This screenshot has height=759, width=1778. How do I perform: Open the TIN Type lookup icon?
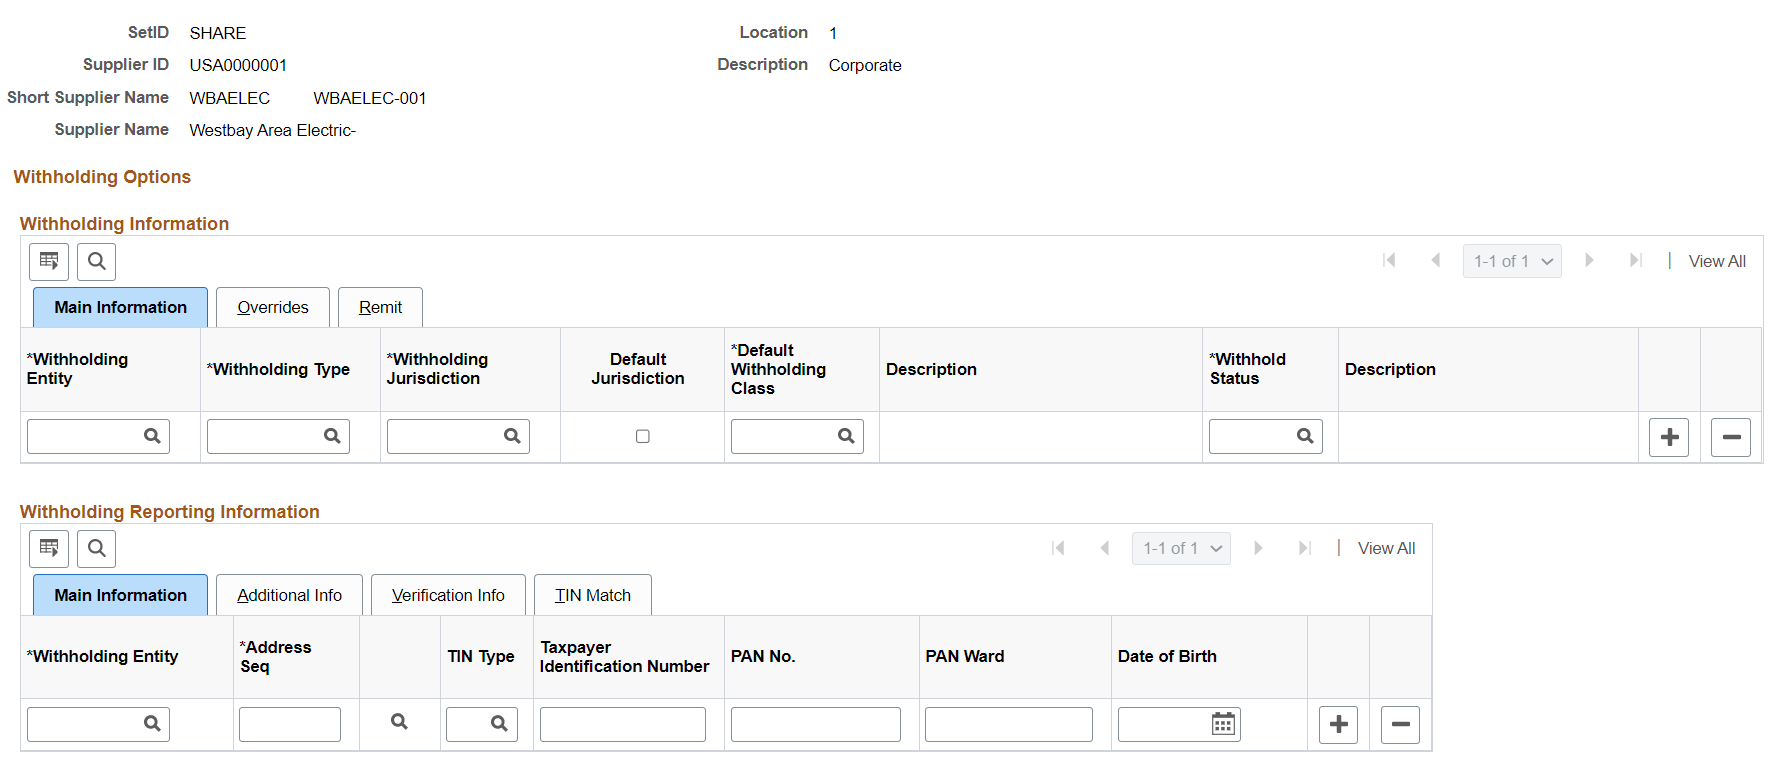(x=499, y=724)
